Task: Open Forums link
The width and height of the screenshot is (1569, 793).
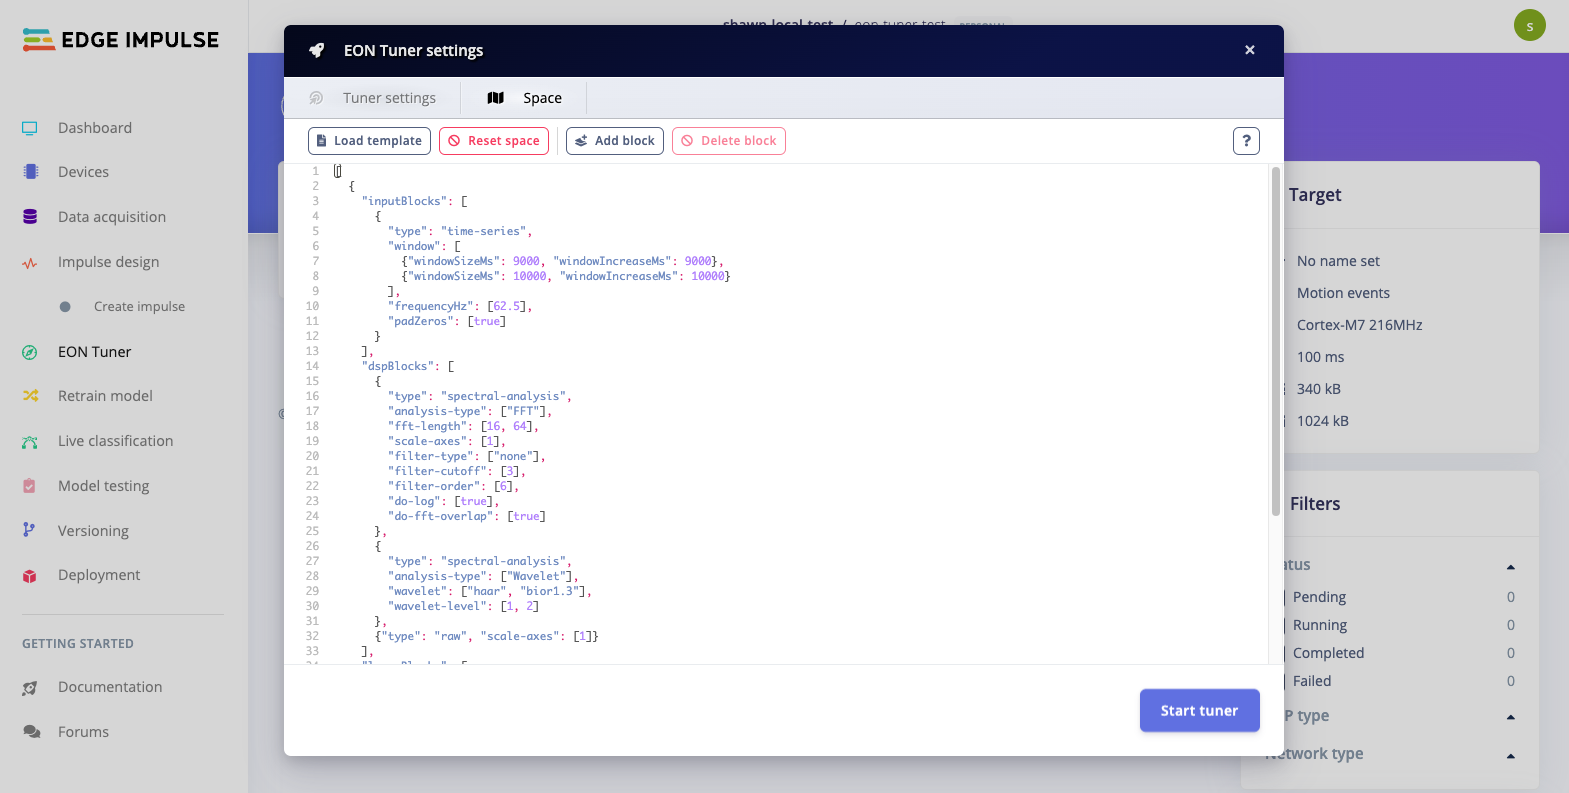Action: (83, 732)
